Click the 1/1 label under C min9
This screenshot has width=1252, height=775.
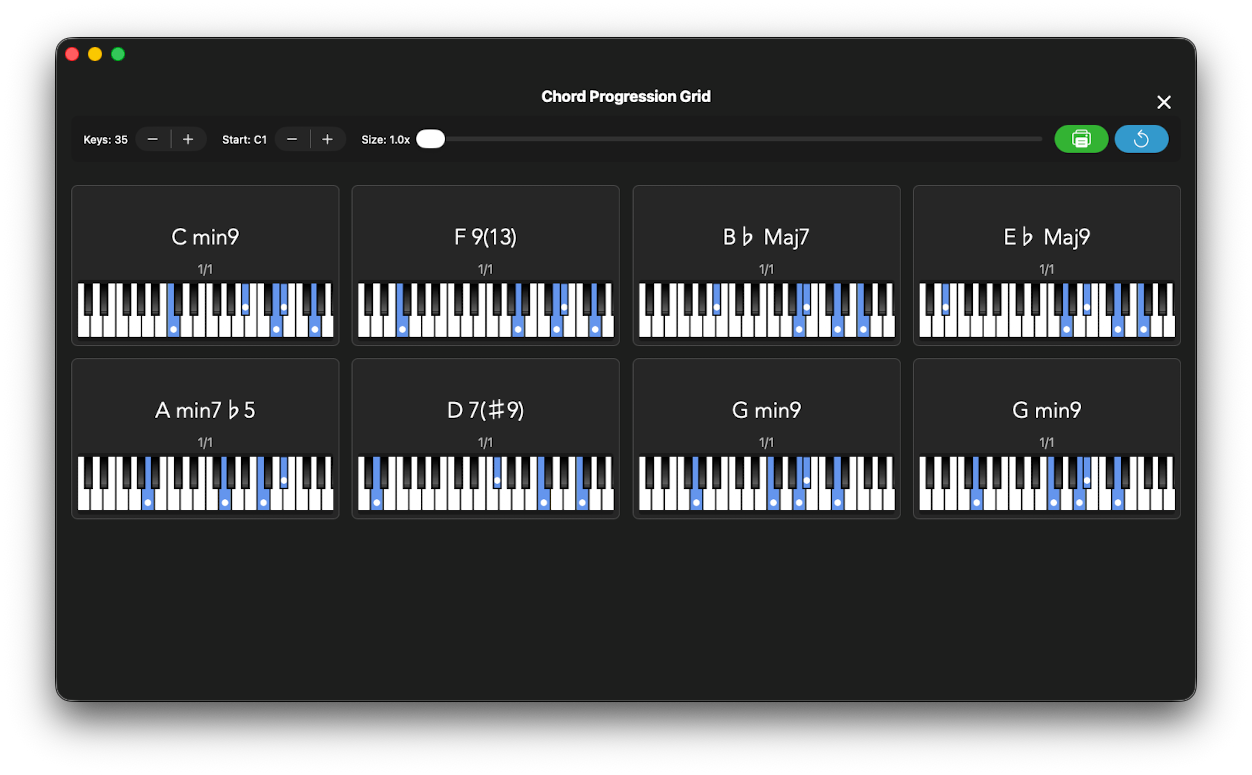204,268
